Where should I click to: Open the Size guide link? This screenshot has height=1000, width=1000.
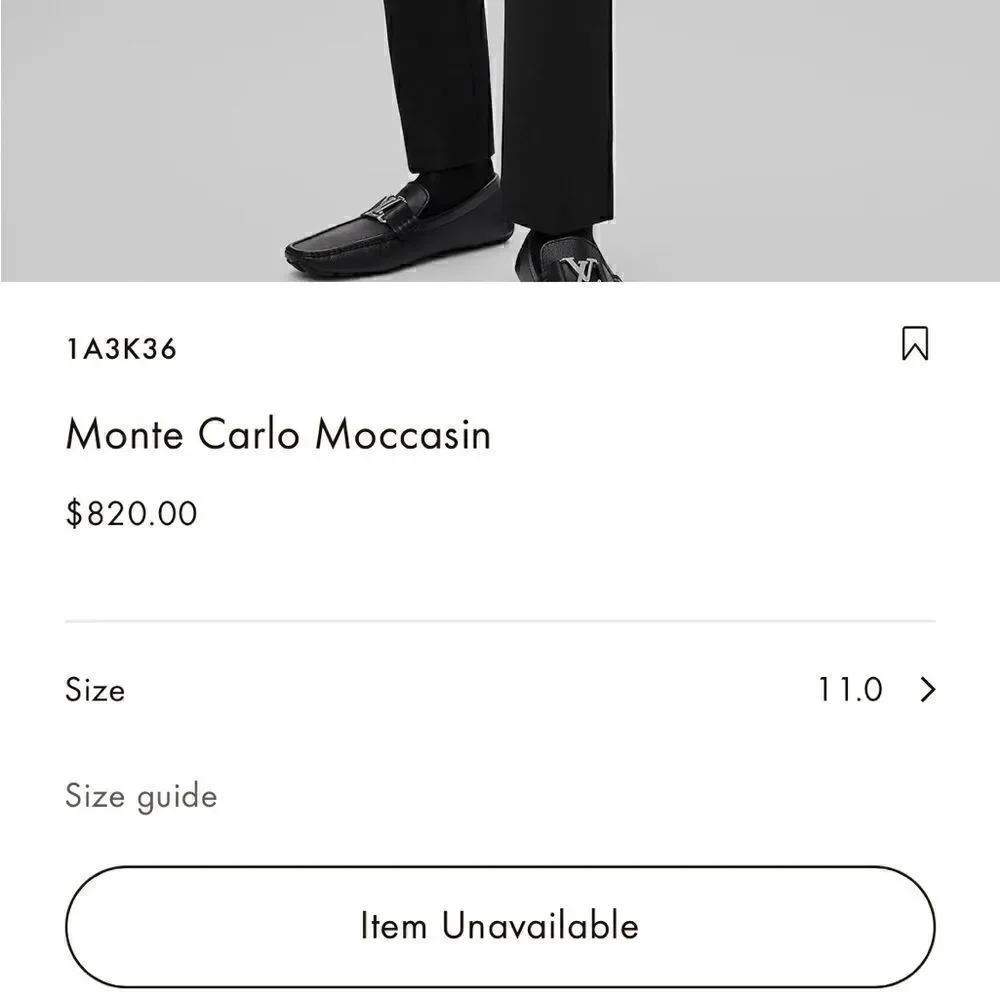(x=141, y=796)
